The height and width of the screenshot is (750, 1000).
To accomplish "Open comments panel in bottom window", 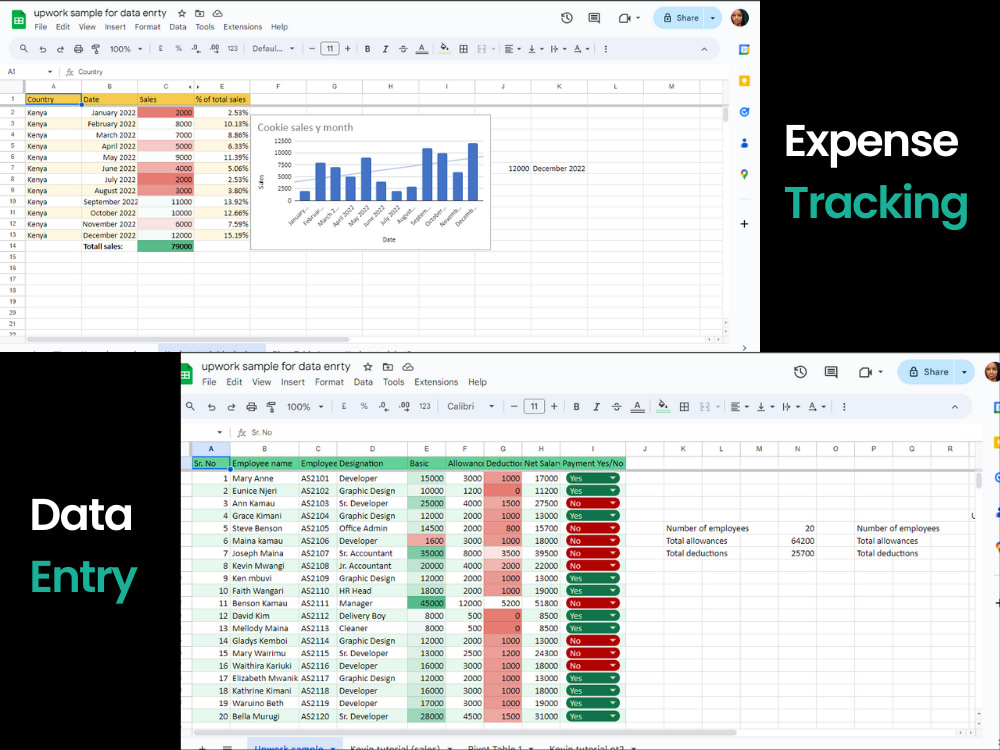I will (x=831, y=372).
